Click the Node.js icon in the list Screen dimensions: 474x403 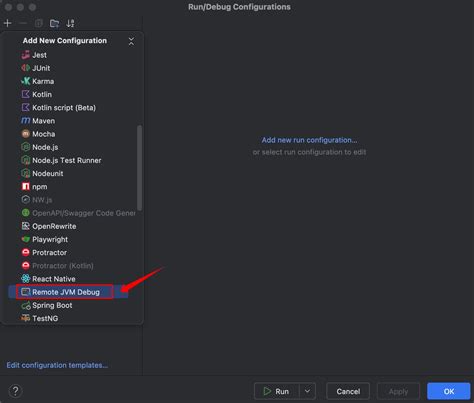pyautogui.click(x=26, y=147)
